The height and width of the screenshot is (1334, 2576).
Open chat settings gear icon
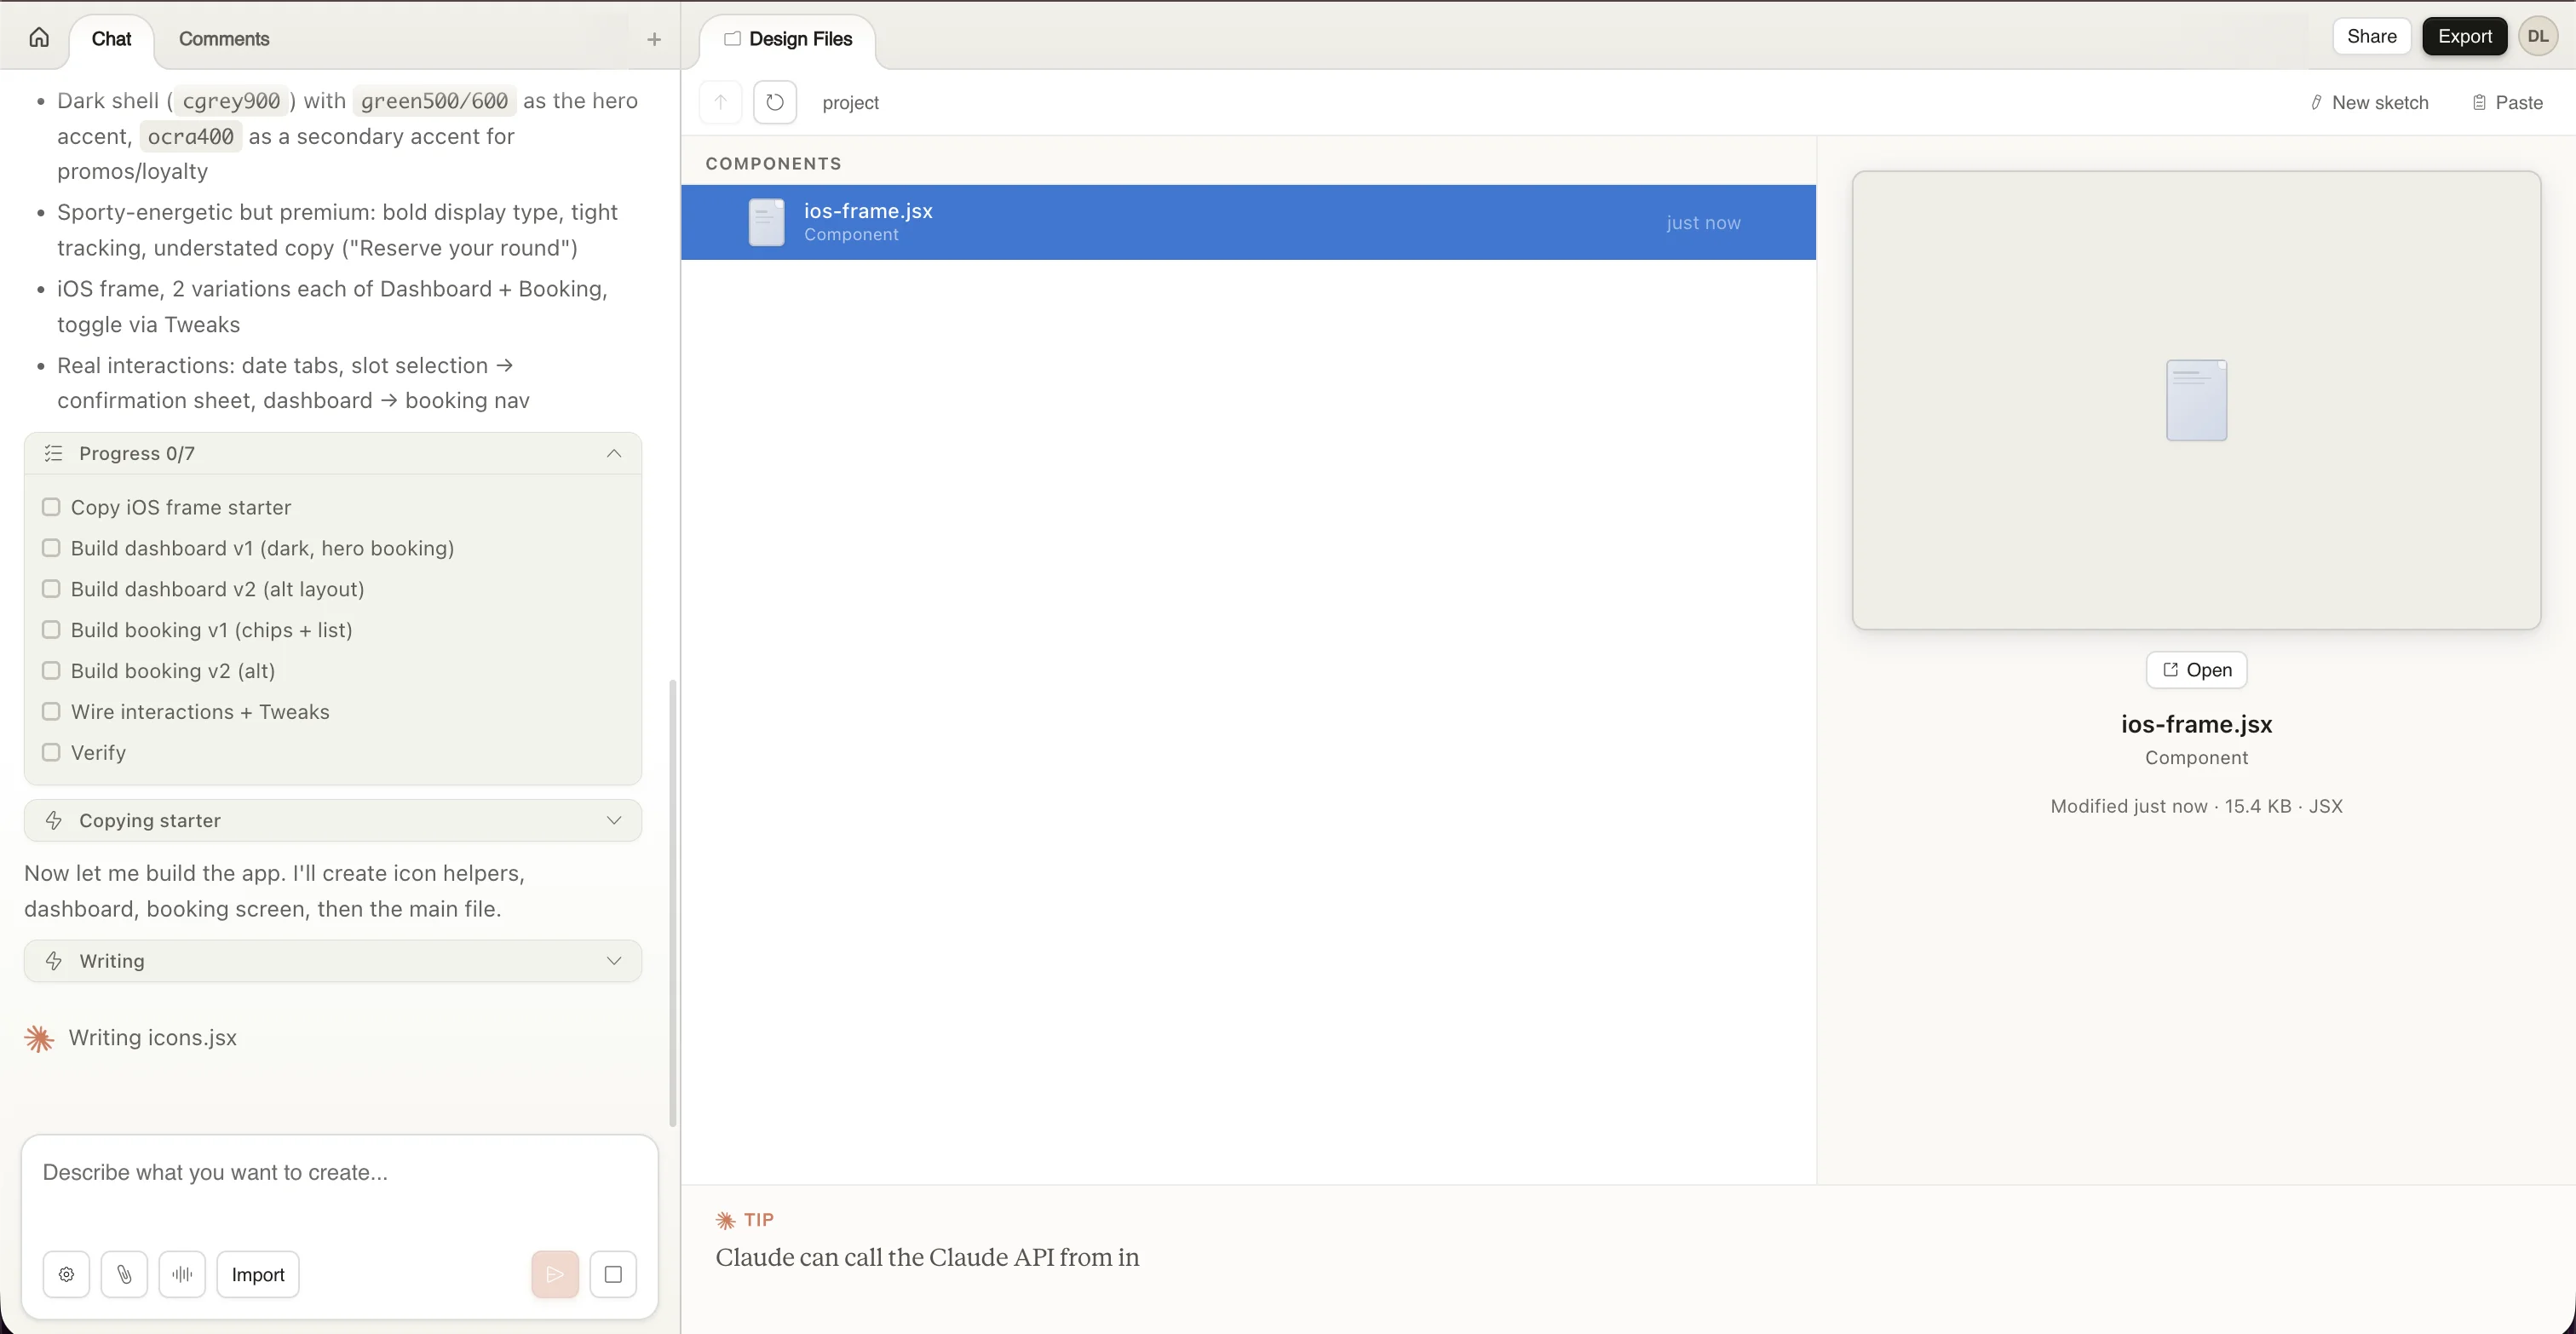pyautogui.click(x=66, y=1274)
